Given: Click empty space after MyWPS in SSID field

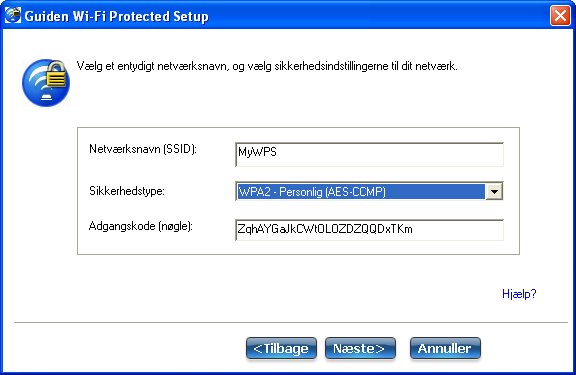Looking at the screenshot, I should point(389,155).
